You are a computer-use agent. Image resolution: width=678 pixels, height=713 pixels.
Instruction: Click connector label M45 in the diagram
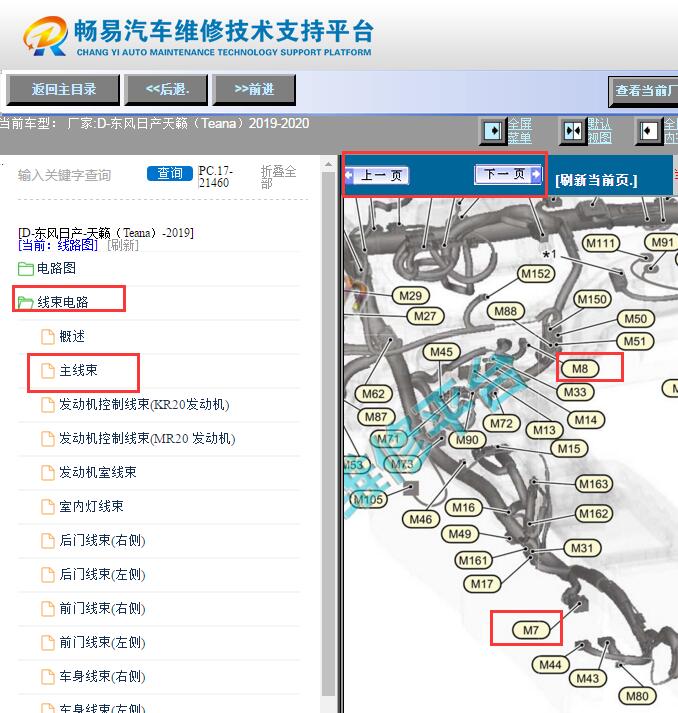442,352
